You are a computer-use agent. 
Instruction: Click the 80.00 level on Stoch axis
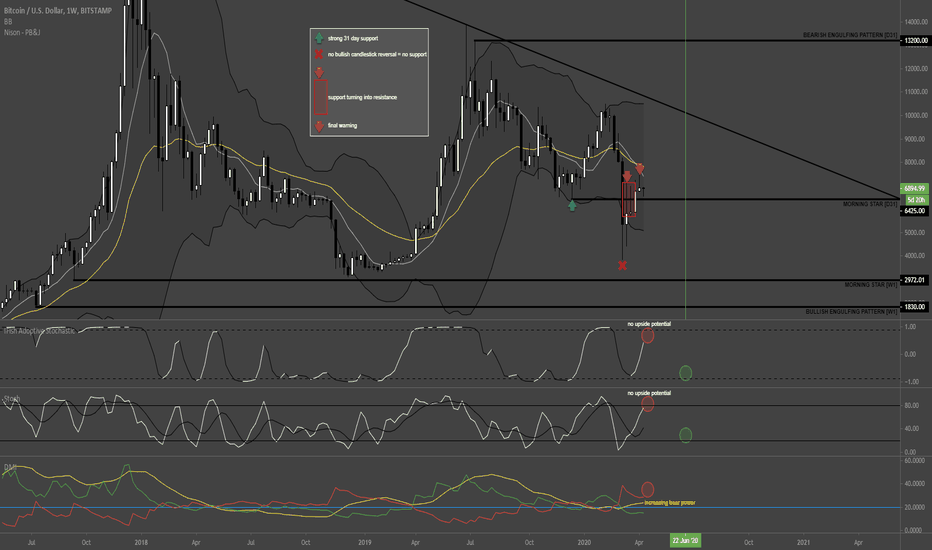click(x=911, y=406)
